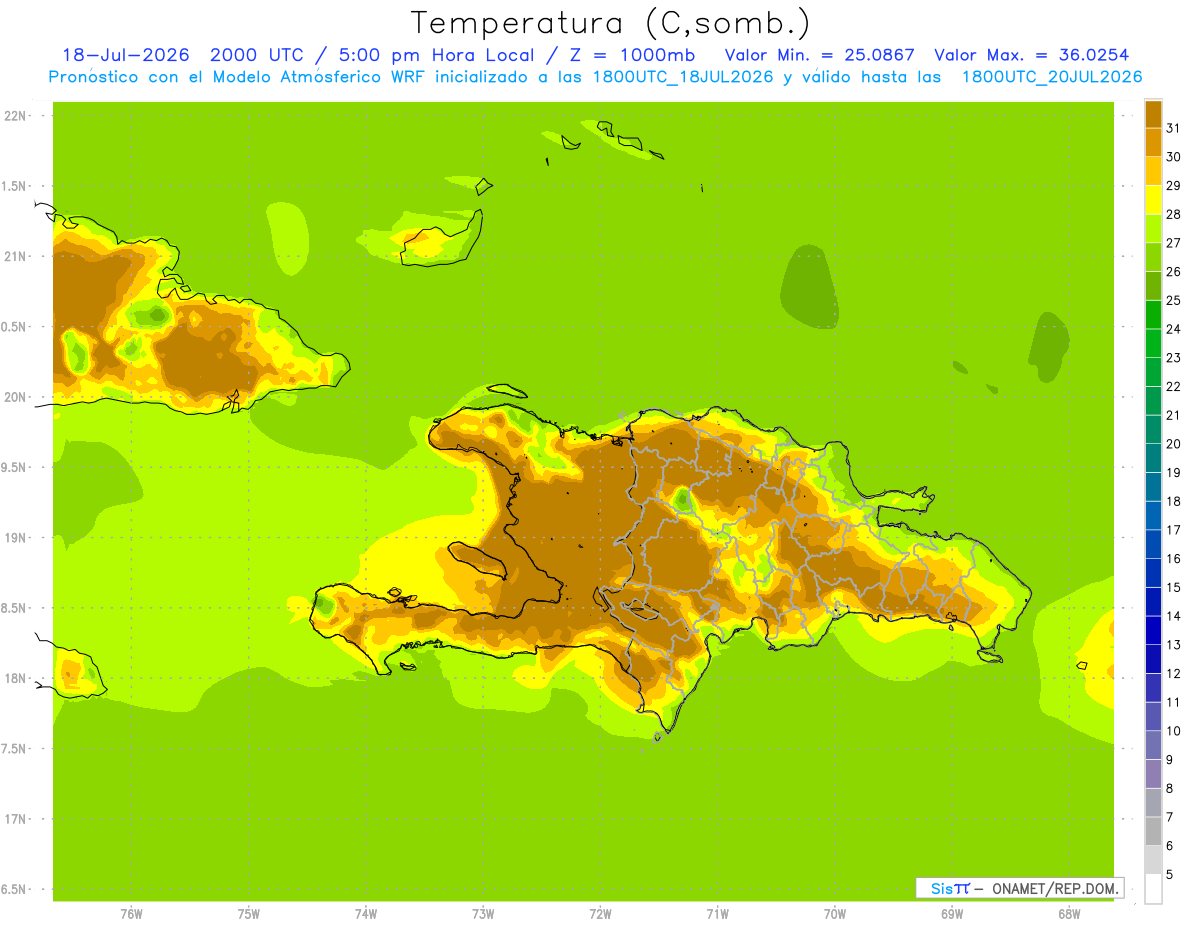
Task: Click the legend value "13"
Action: [1173, 645]
